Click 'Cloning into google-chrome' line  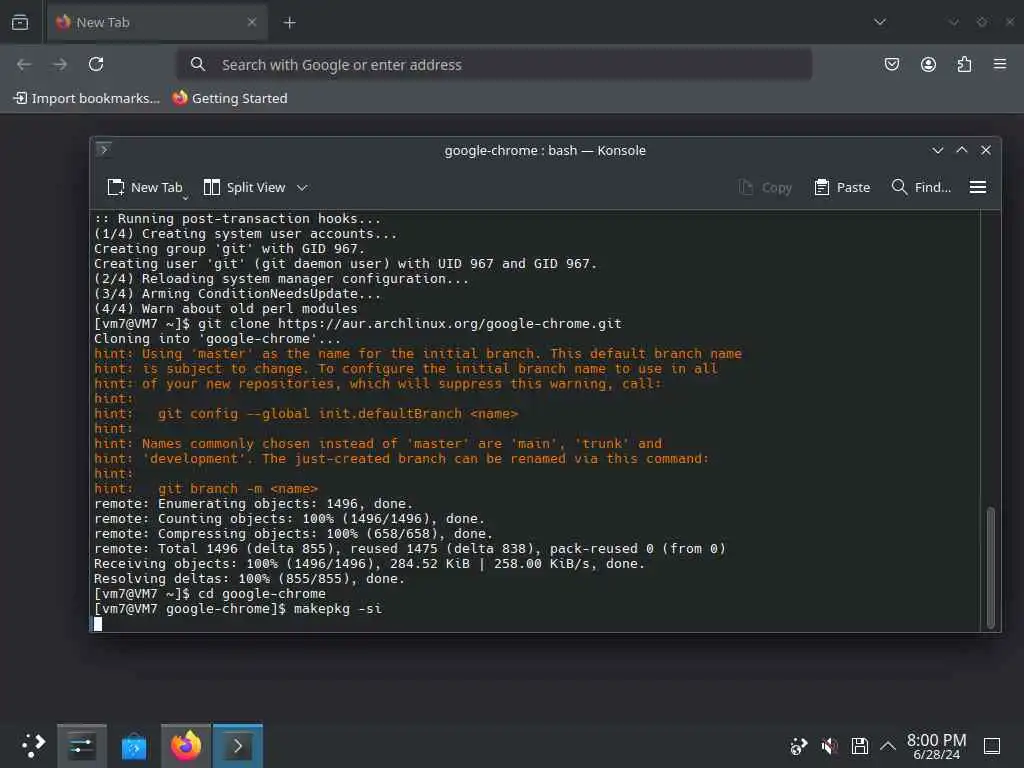pyautogui.click(x=217, y=338)
